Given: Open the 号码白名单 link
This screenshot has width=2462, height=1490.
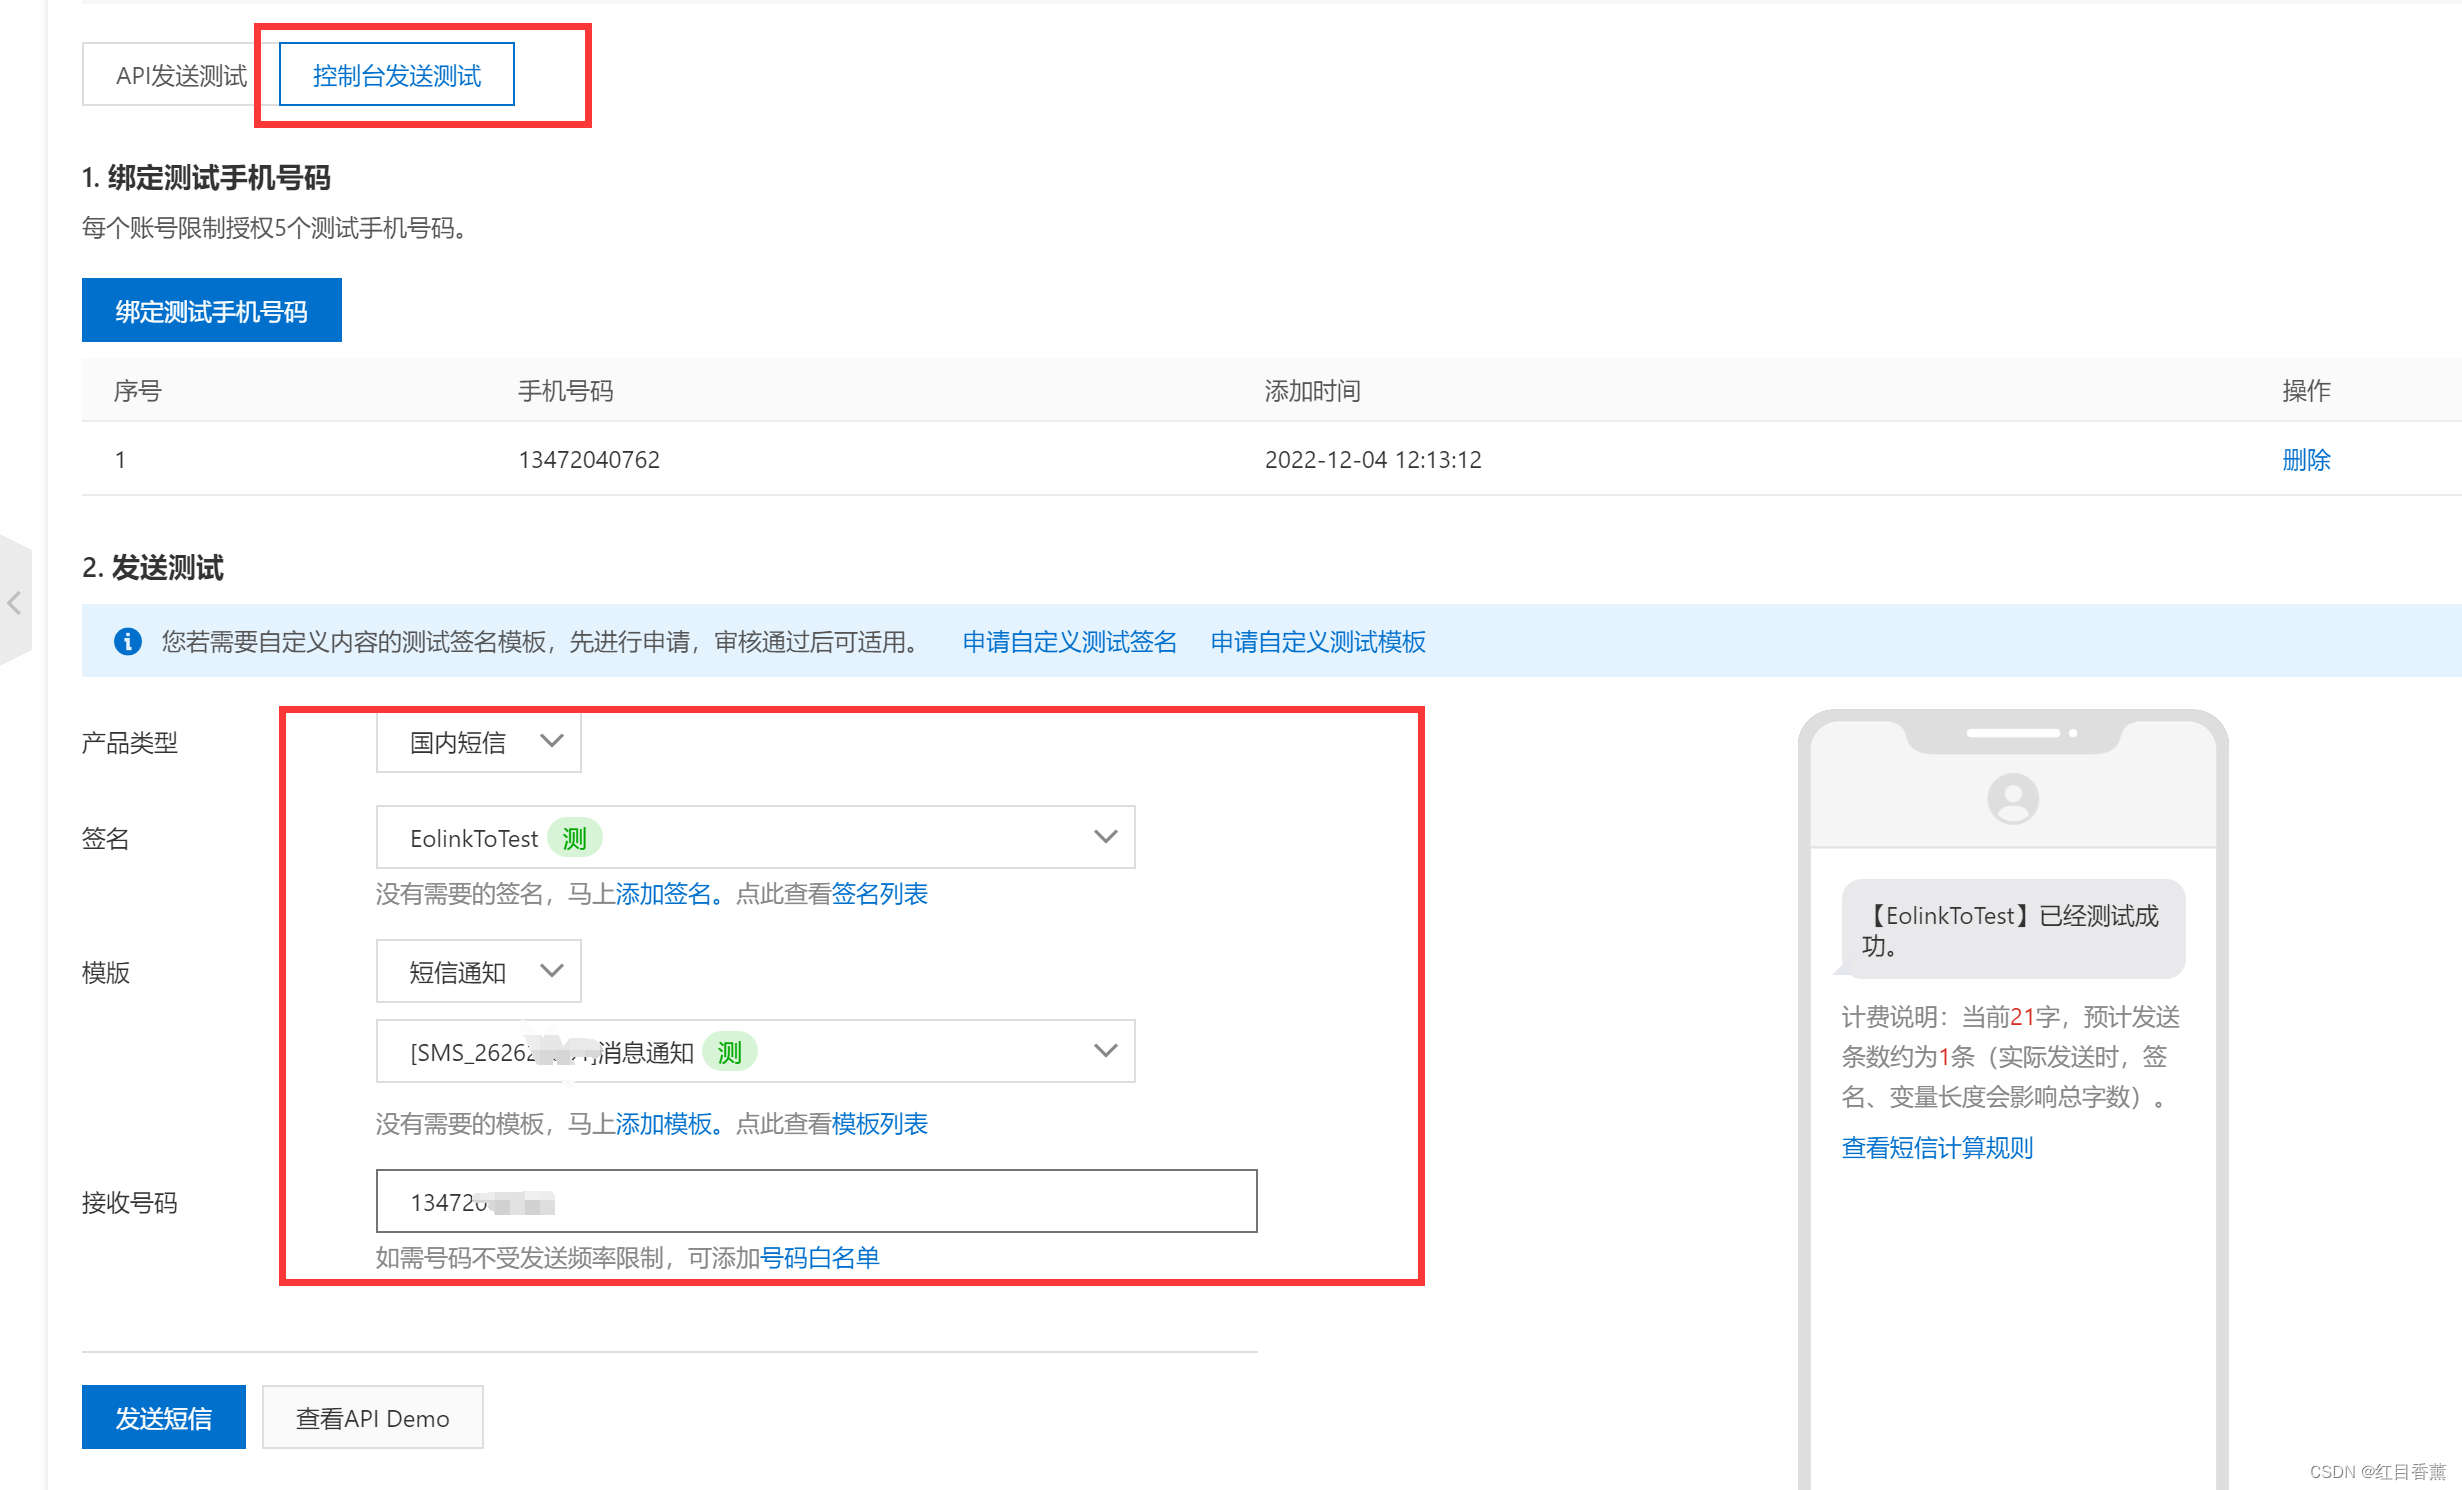Looking at the screenshot, I should [820, 1257].
